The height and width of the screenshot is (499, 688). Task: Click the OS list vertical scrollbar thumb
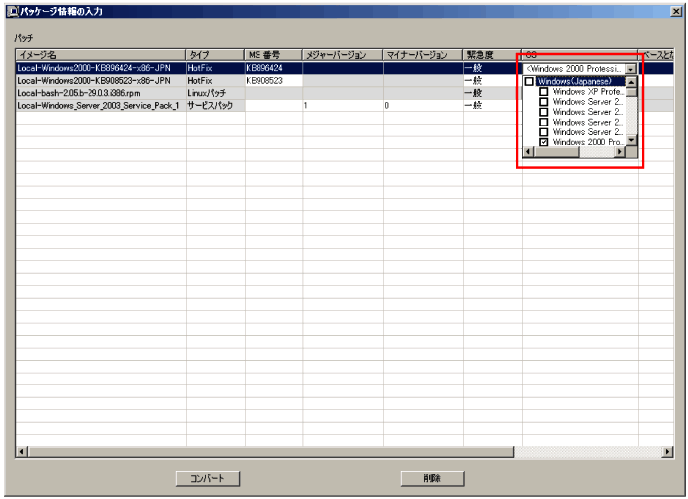(631, 92)
